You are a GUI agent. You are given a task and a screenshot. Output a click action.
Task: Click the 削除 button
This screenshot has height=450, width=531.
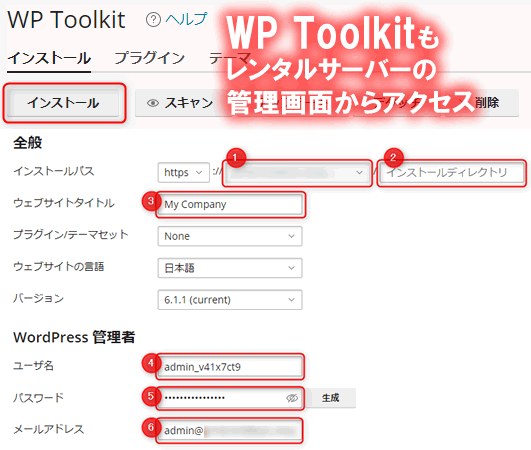pos(487,103)
